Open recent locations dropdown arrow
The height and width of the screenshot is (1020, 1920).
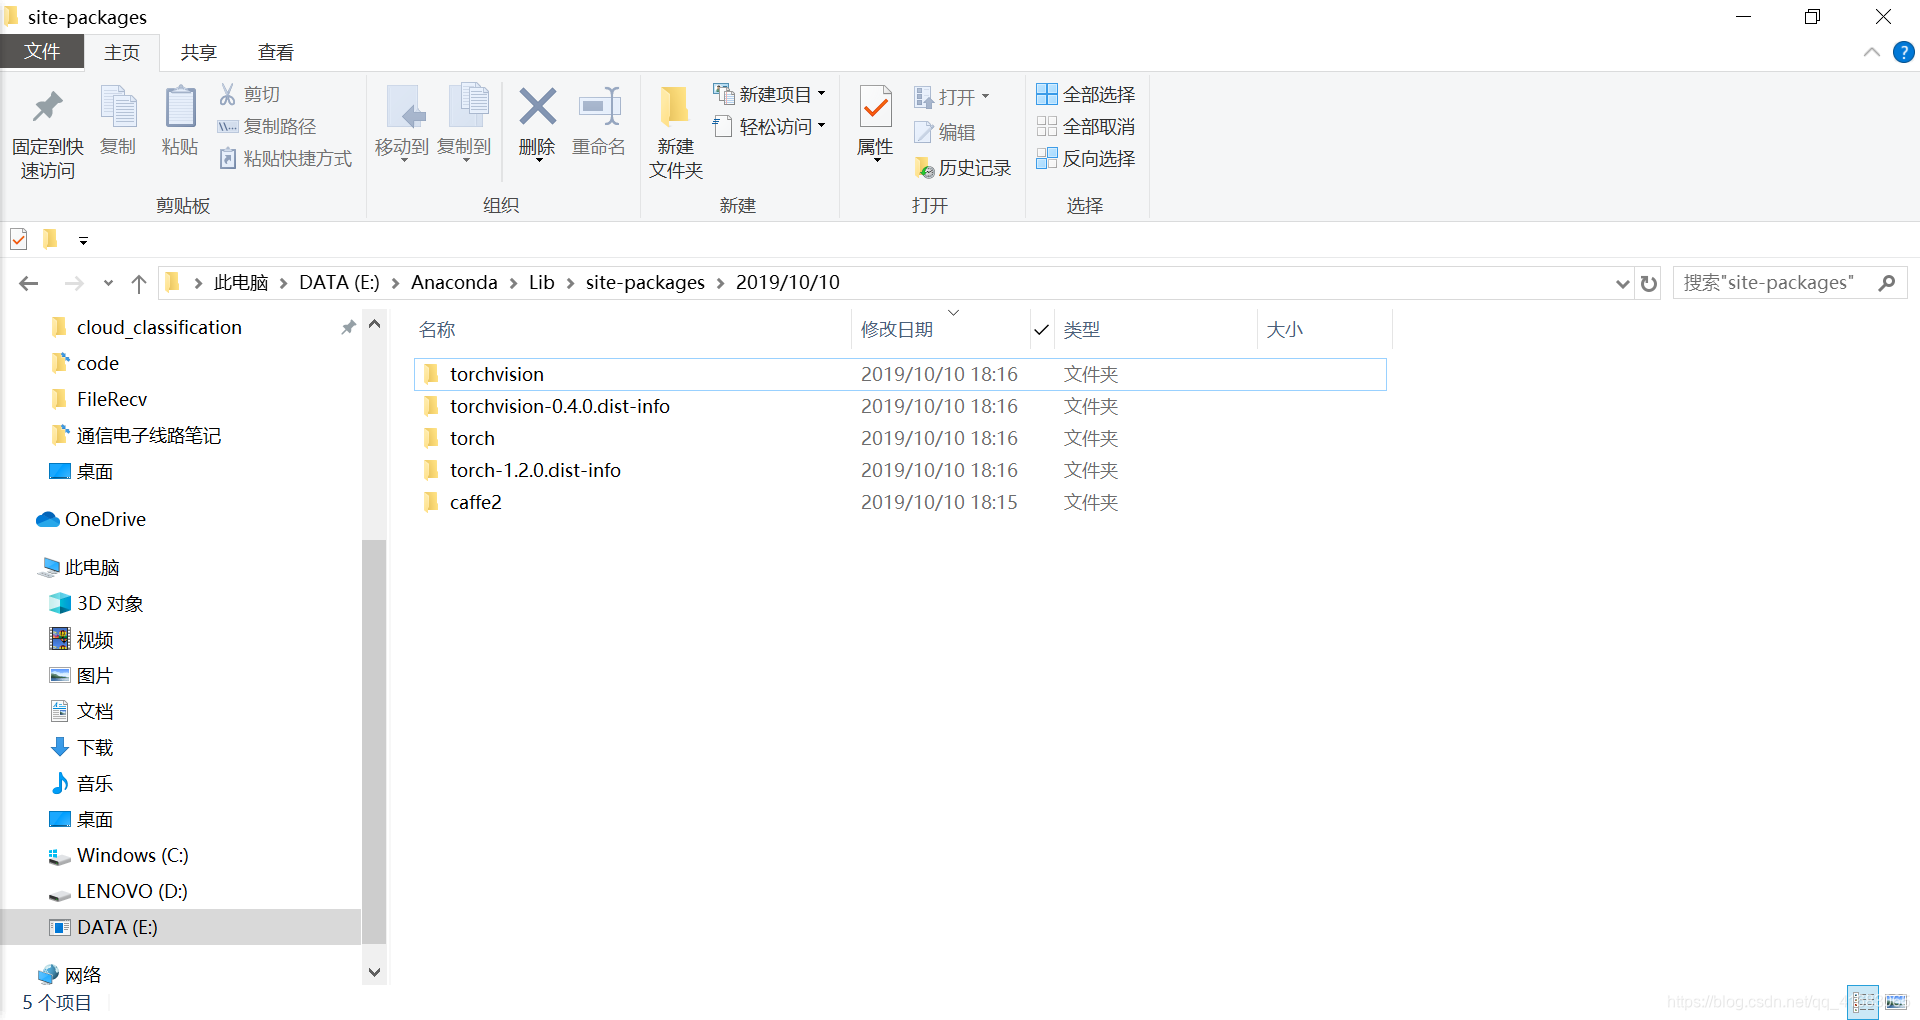[108, 283]
